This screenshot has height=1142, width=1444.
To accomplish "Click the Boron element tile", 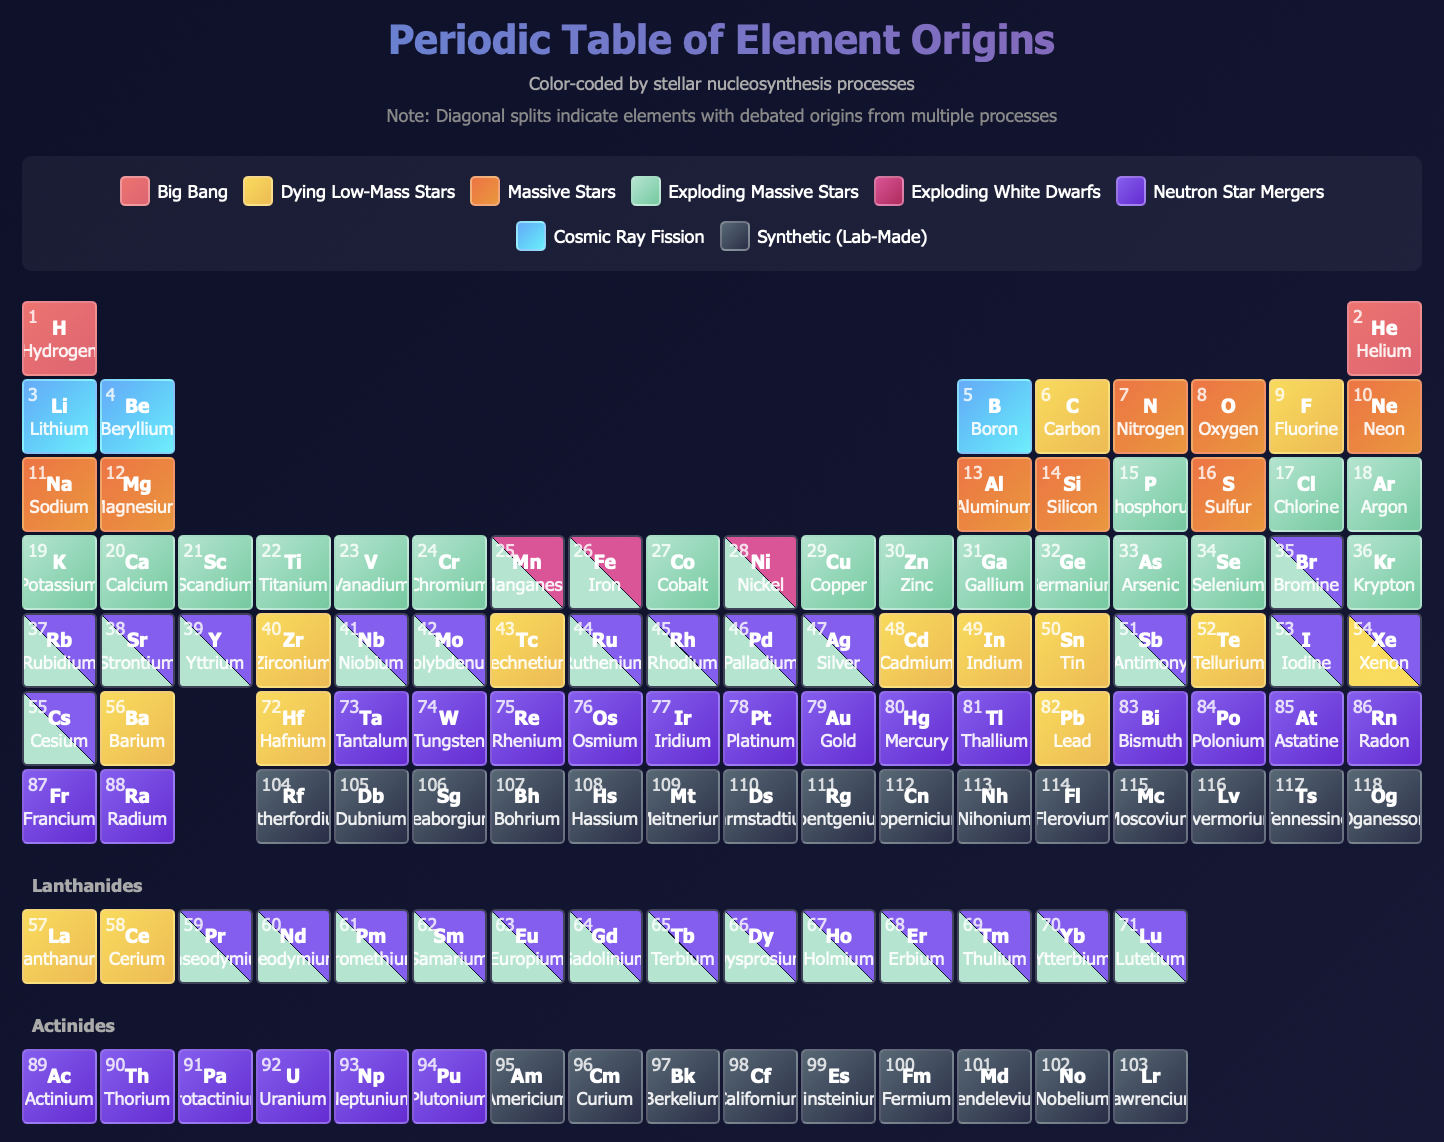I will point(995,417).
